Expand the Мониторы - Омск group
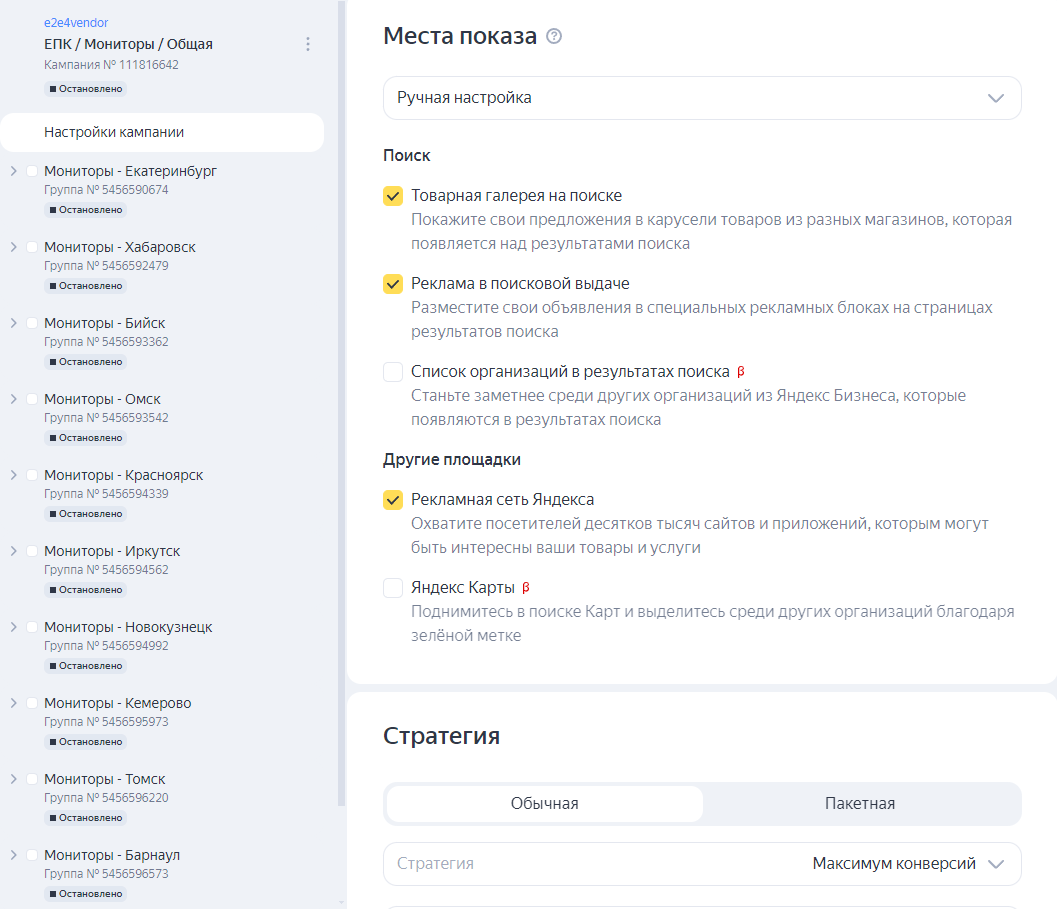 13,399
